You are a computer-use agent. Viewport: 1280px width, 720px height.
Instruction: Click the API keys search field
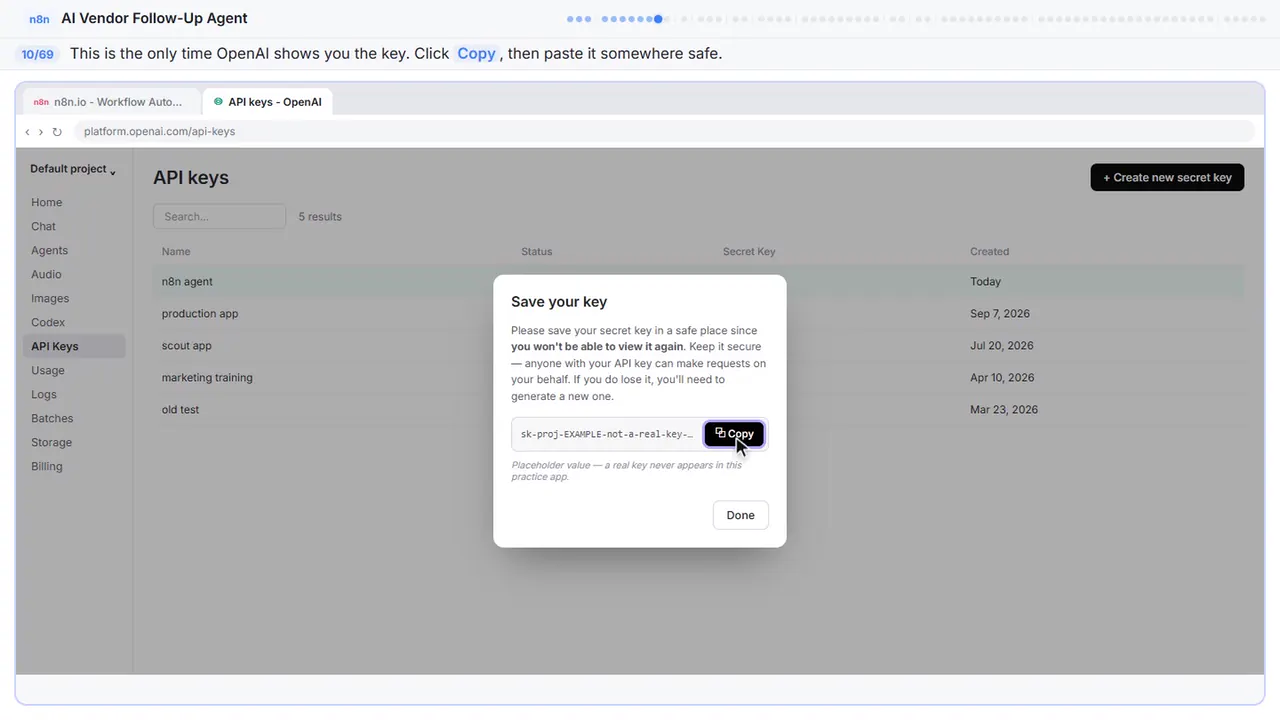219,216
